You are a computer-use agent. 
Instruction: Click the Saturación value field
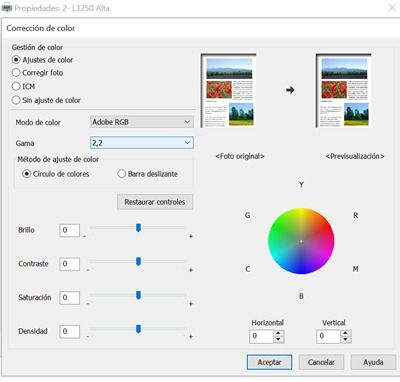69,298
